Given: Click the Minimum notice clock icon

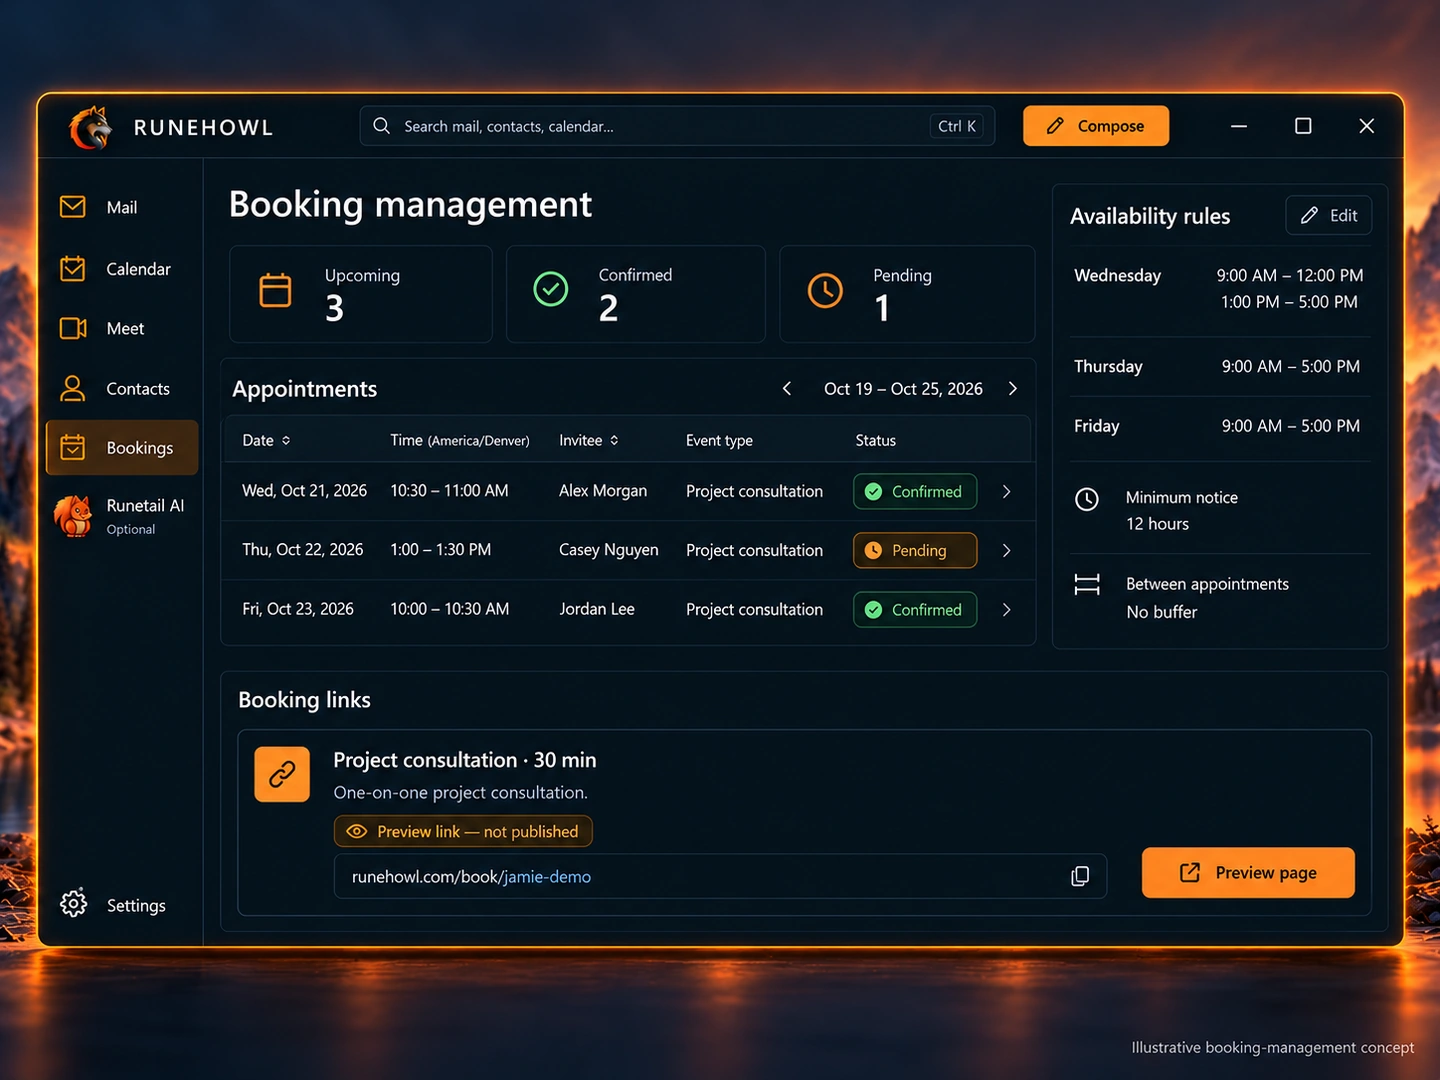Looking at the screenshot, I should pos(1087,499).
